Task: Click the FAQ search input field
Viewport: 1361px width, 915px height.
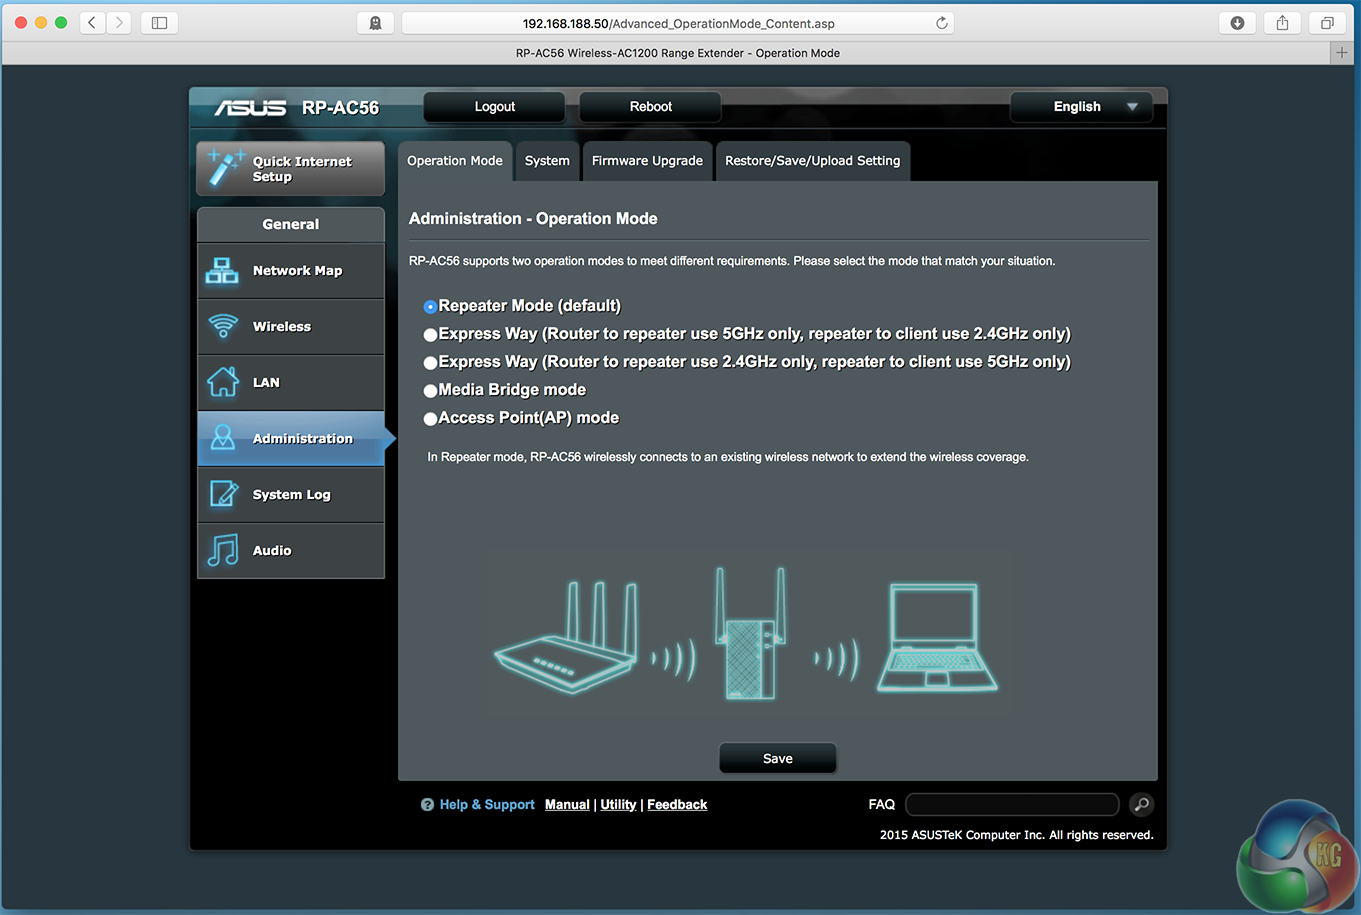Action: click(x=1012, y=804)
